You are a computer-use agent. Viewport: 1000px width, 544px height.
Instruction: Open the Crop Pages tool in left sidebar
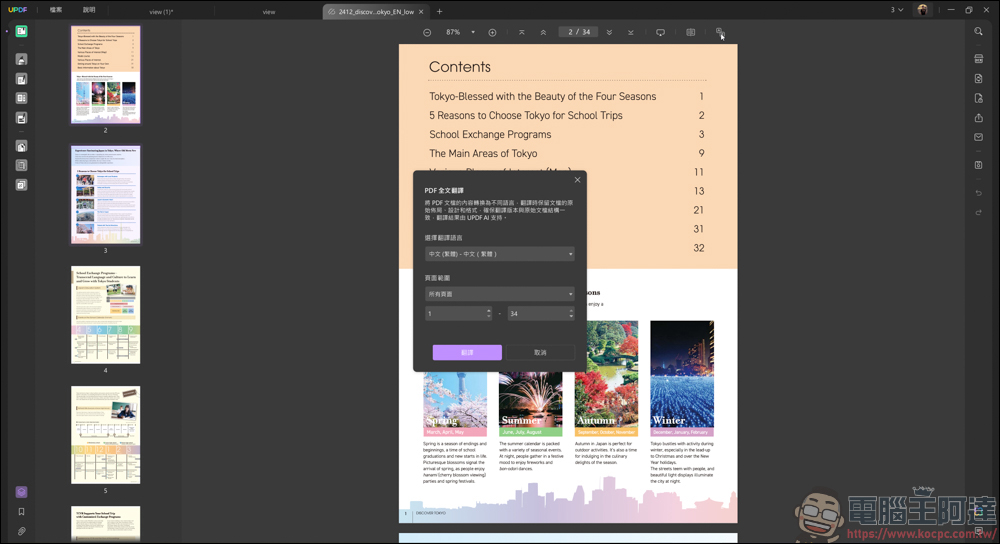pyautogui.click(x=21, y=165)
